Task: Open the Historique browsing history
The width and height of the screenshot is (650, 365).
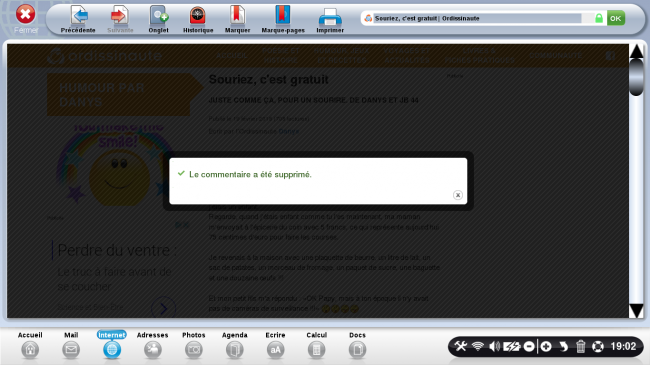Action: click(198, 19)
